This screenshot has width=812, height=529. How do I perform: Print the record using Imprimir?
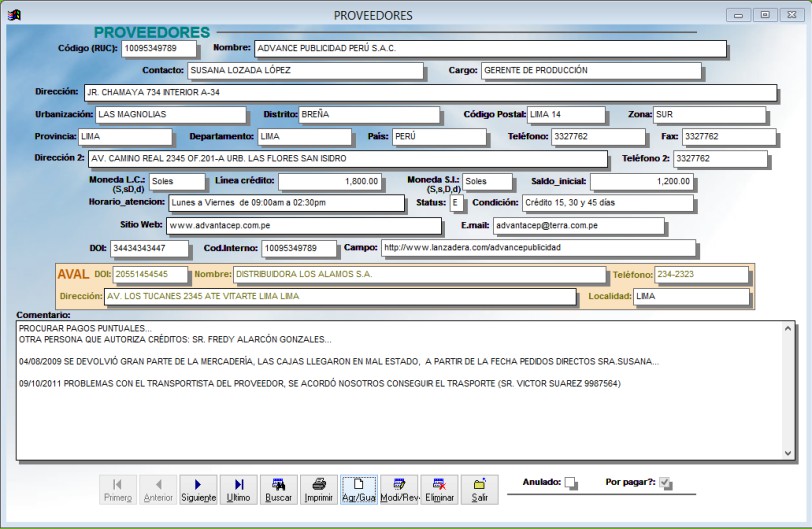[318, 490]
